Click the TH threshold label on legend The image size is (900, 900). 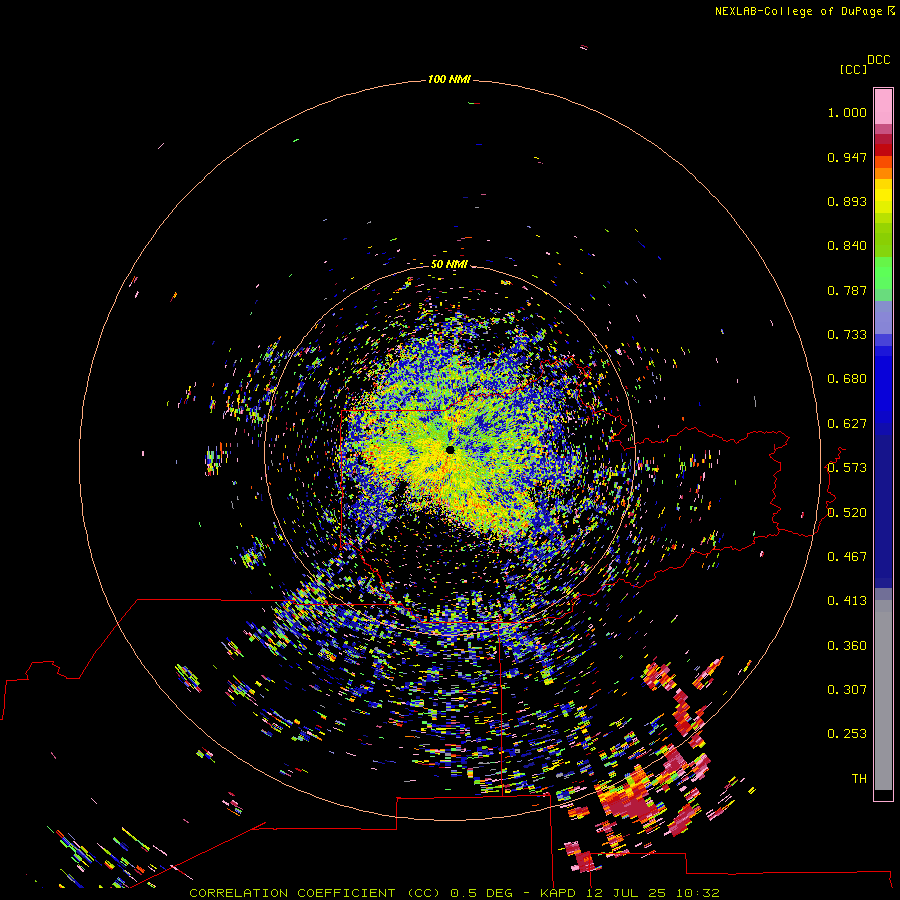(859, 779)
